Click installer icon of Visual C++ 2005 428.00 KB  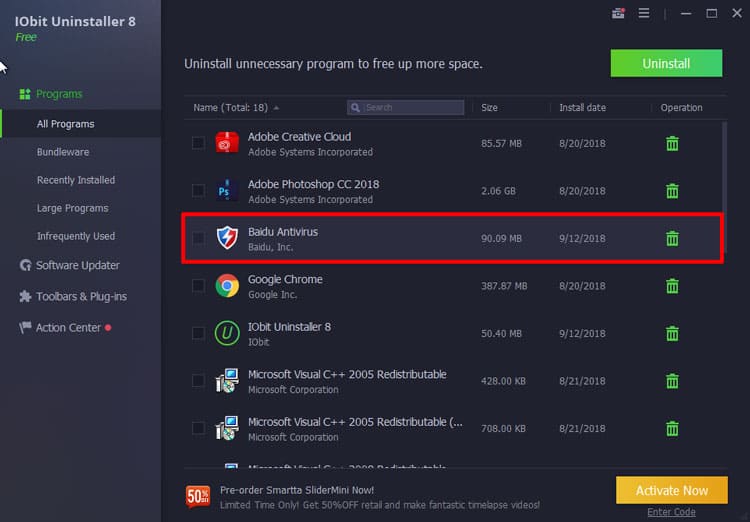[x=227, y=380]
